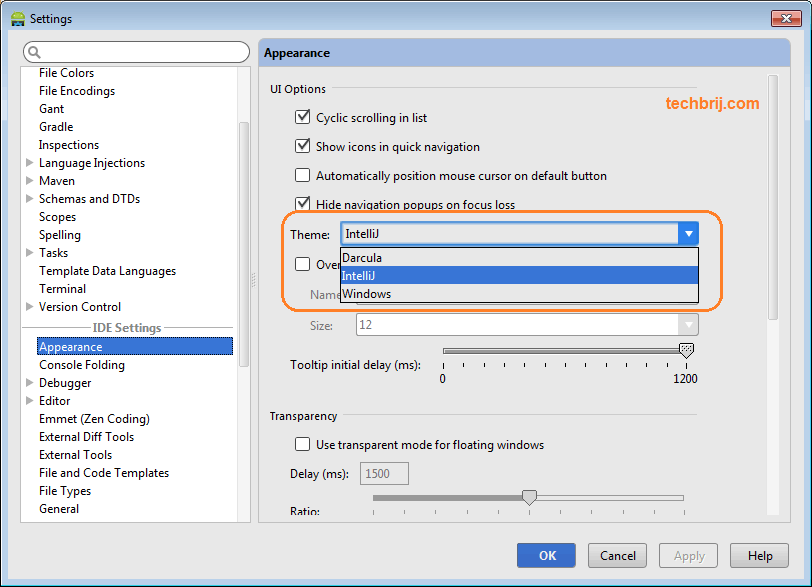The height and width of the screenshot is (587, 812).
Task: Click the Tooltip initial delay slider handle
Action: coord(687,350)
